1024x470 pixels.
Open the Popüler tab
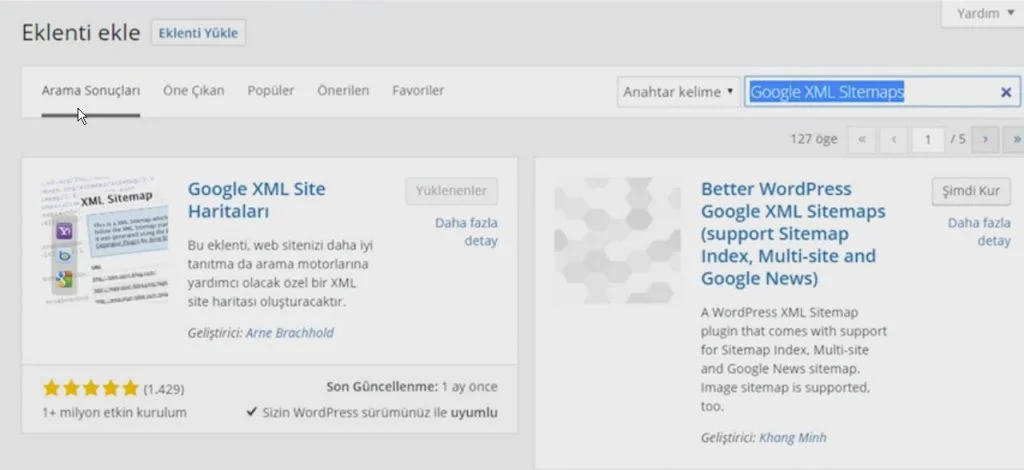[271, 91]
